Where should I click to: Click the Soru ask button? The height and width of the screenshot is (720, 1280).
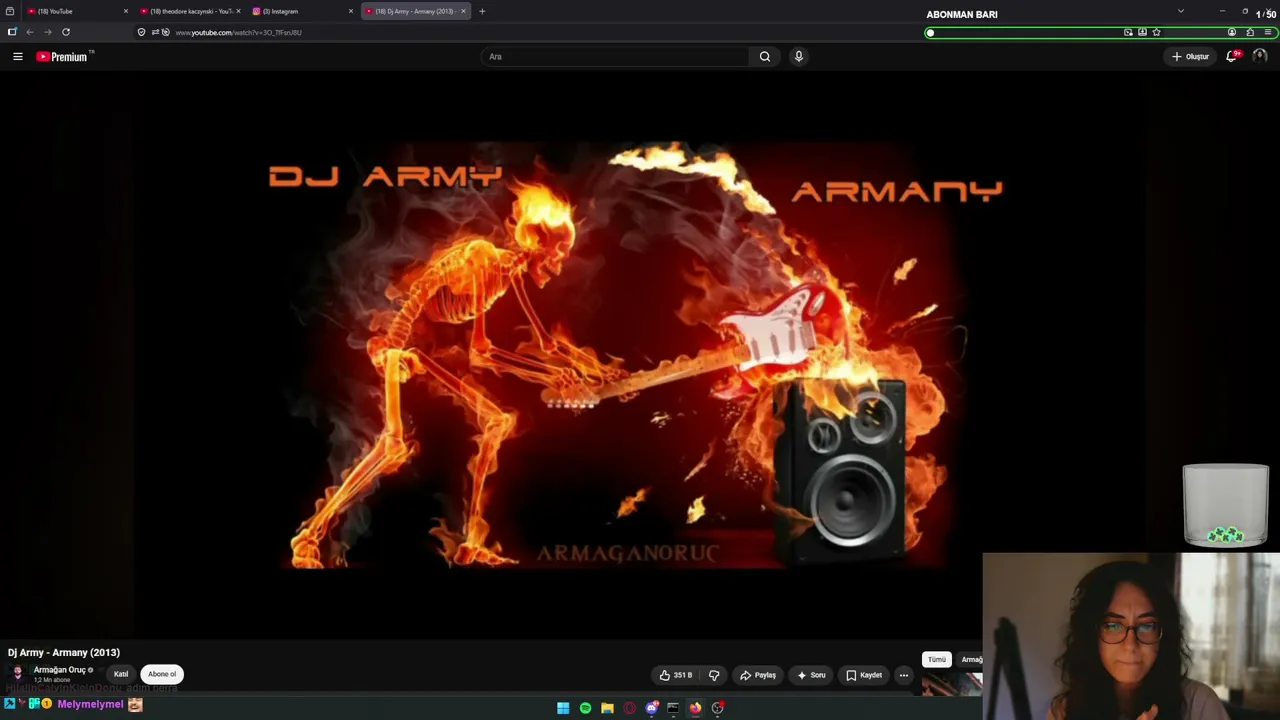click(811, 675)
